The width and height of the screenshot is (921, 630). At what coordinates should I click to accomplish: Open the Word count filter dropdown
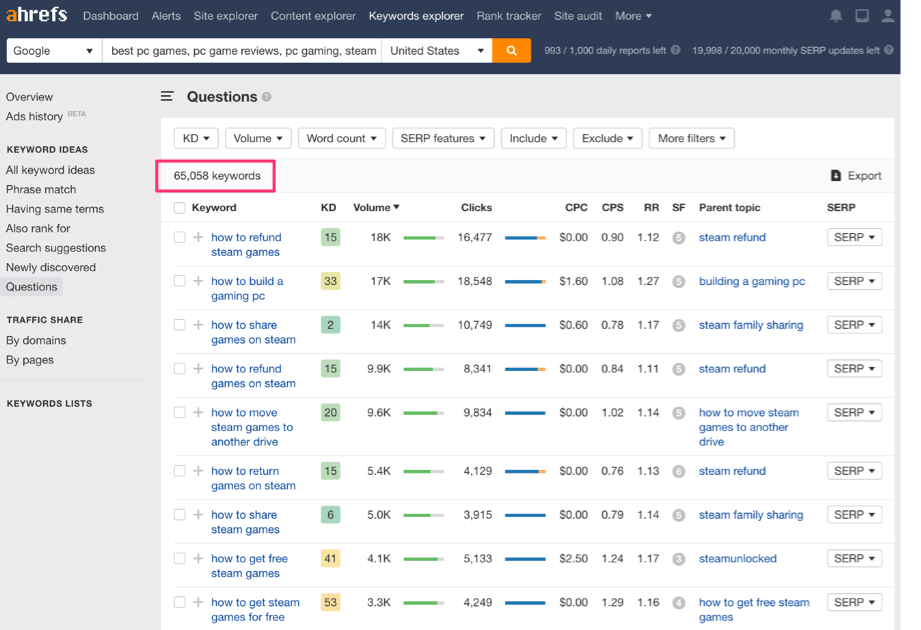coord(342,139)
